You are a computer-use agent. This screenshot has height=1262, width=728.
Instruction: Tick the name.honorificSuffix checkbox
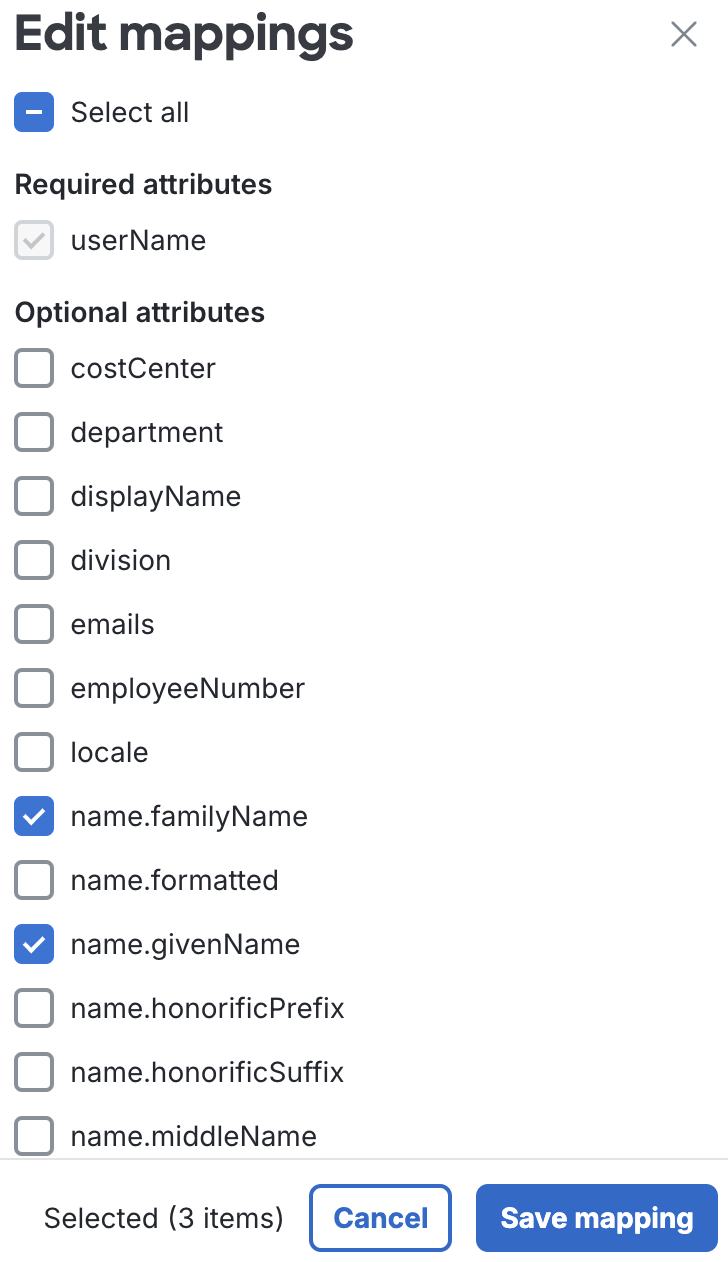pyautogui.click(x=34, y=1073)
